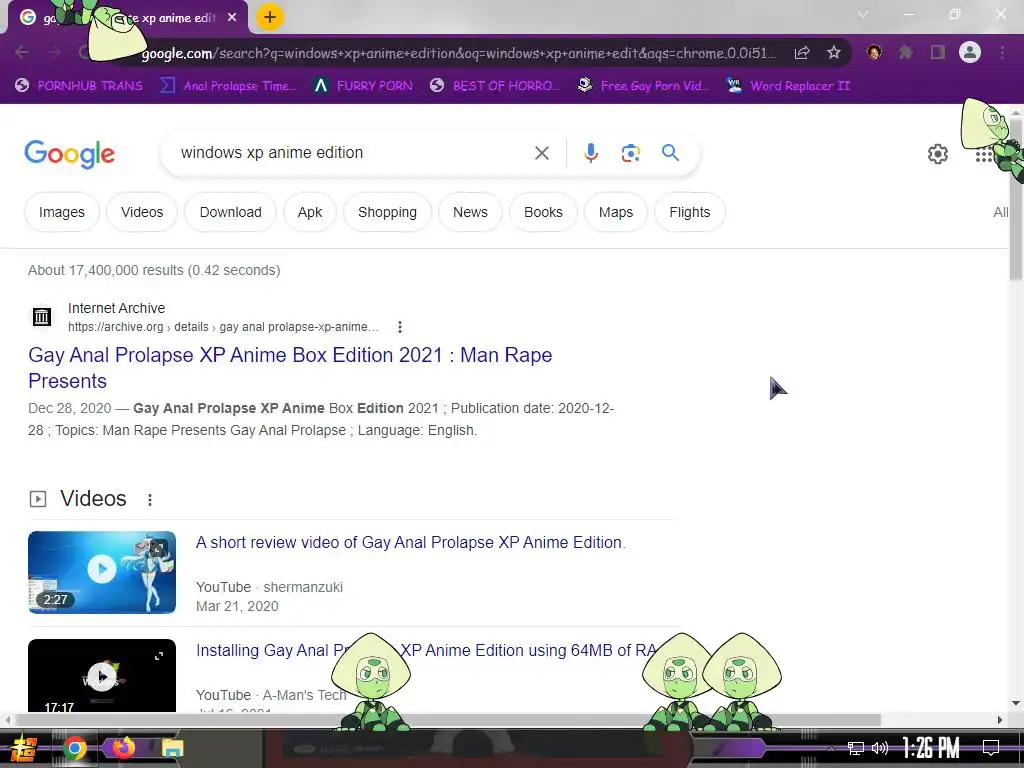
Task: Toggle the Chrome side panel
Action: 938,52
